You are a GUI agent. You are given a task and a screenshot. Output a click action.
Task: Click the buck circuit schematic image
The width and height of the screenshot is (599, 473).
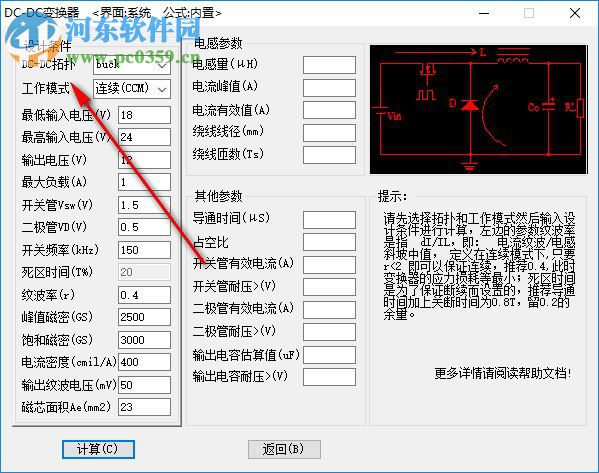tap(479, 109)
